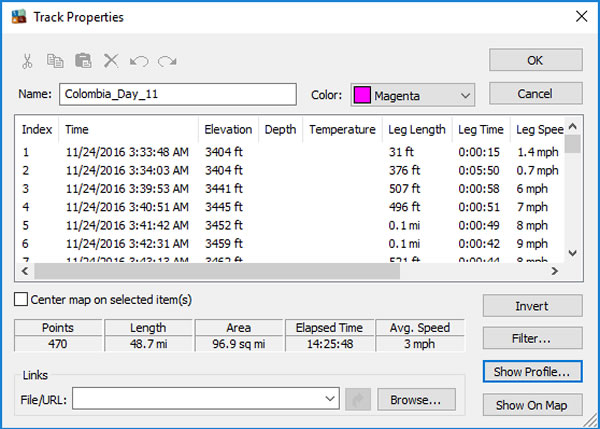600x429 pixels.
Task: Sort by the Time column header
Action: pyautogui.click(x=129, y=129)
